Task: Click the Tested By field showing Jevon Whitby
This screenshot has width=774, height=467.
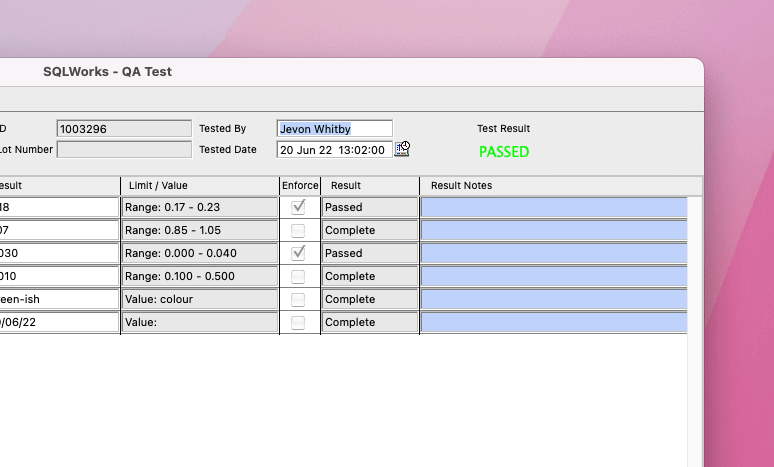Action: (334, 128)
